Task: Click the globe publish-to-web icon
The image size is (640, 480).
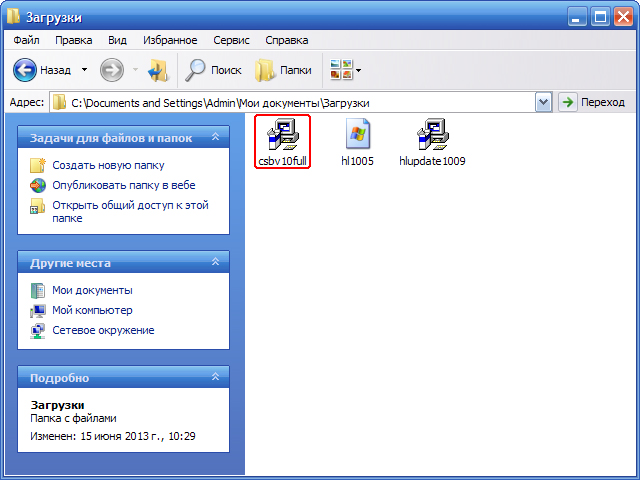Action: [38, 185]
